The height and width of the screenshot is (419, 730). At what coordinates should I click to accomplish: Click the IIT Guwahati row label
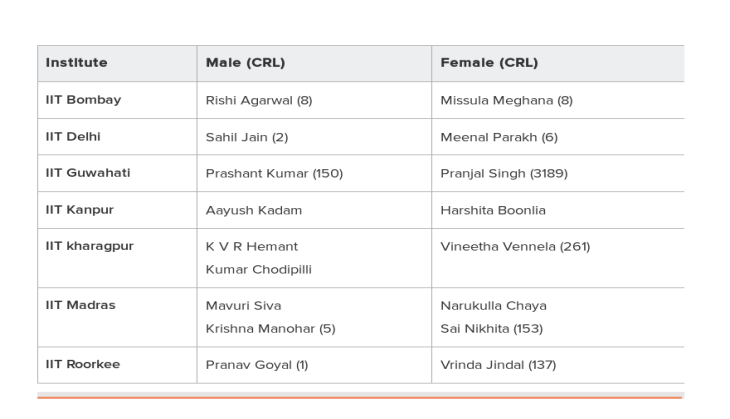pos(88,173)
